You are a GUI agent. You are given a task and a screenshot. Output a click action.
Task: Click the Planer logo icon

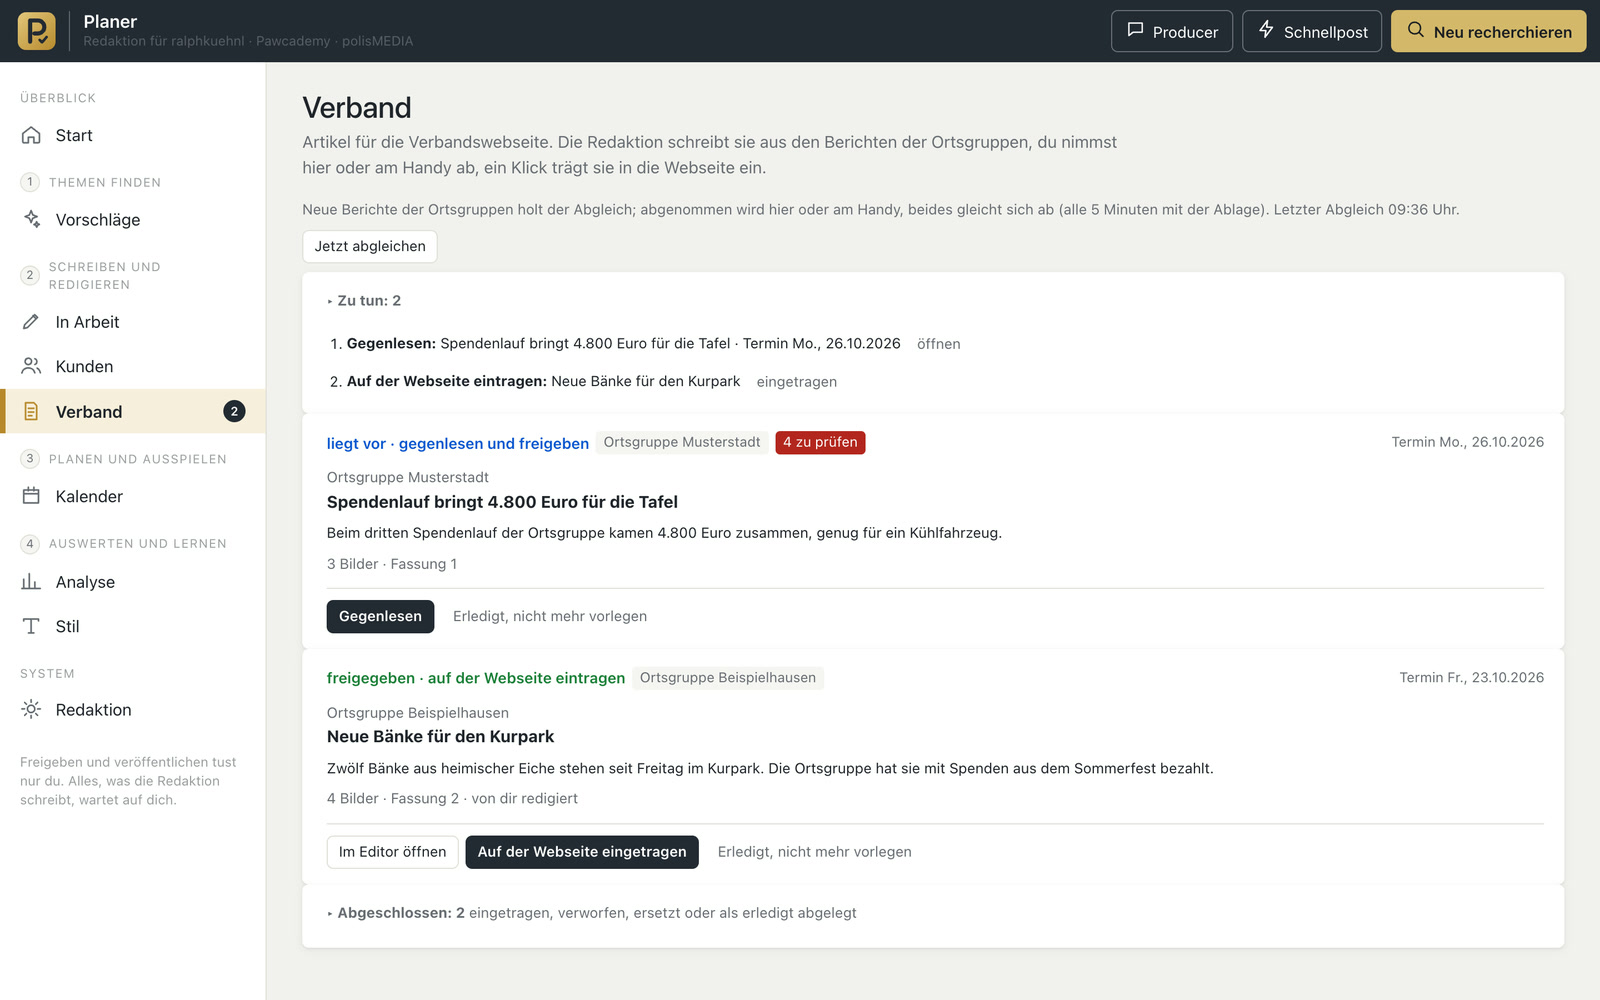coord(37,31)
